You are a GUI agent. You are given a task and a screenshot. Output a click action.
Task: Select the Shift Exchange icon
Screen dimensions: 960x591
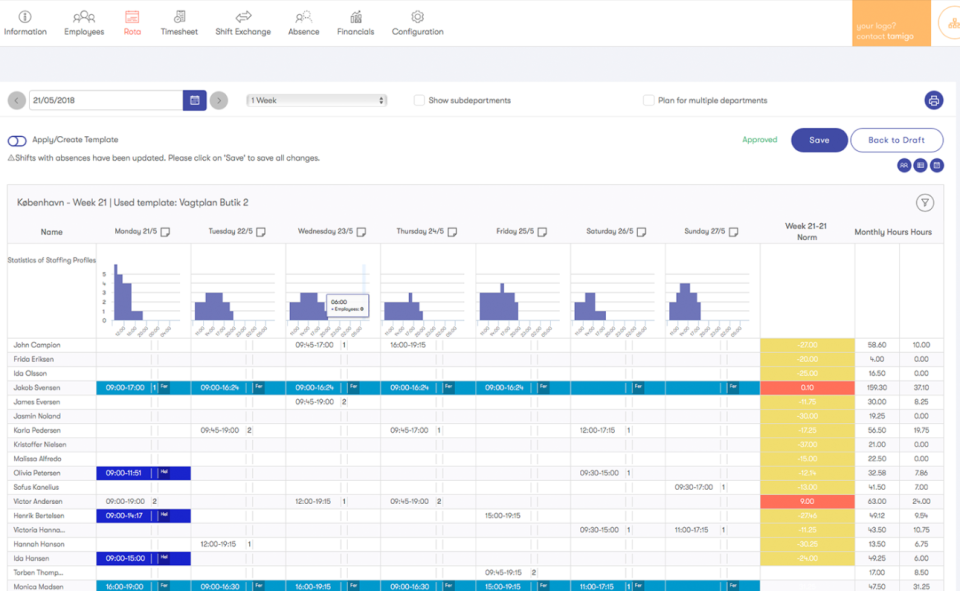click(x=241, y=20)
